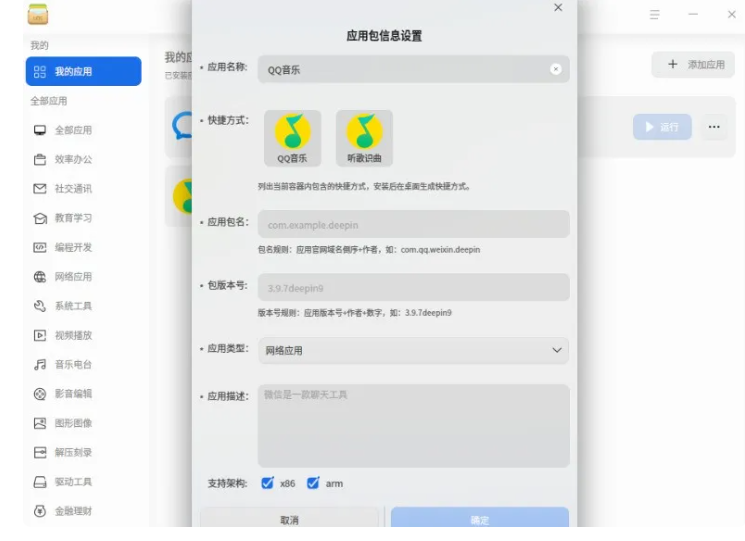Click the app store logo icon

pos(38,14)
